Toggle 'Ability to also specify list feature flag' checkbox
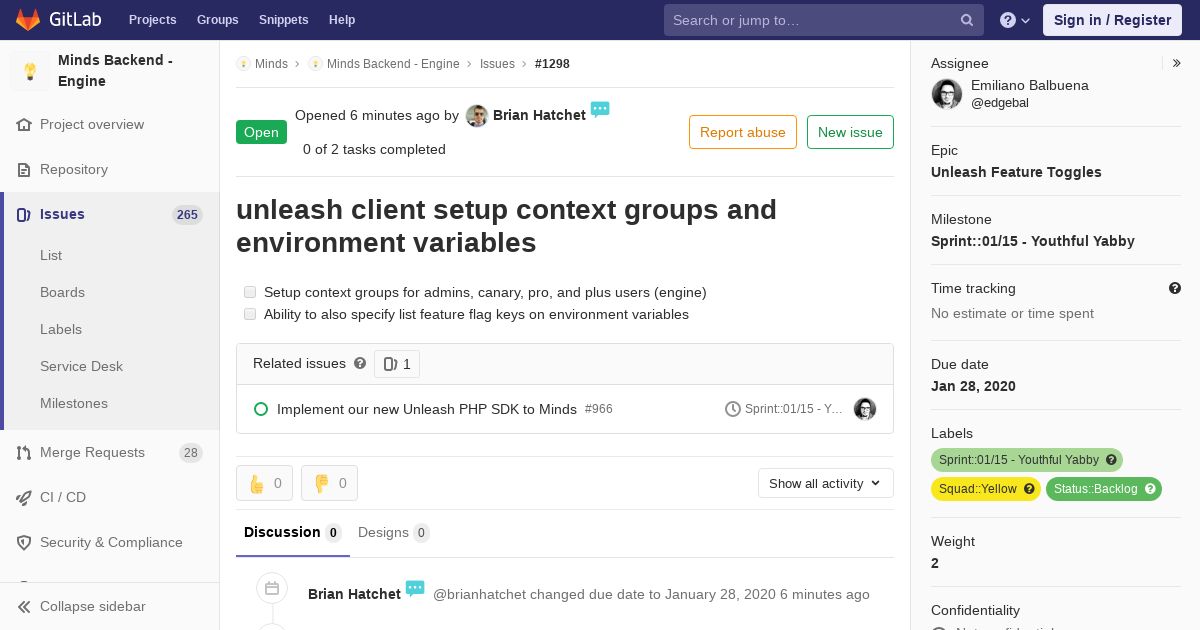 [x=250, y=314]
